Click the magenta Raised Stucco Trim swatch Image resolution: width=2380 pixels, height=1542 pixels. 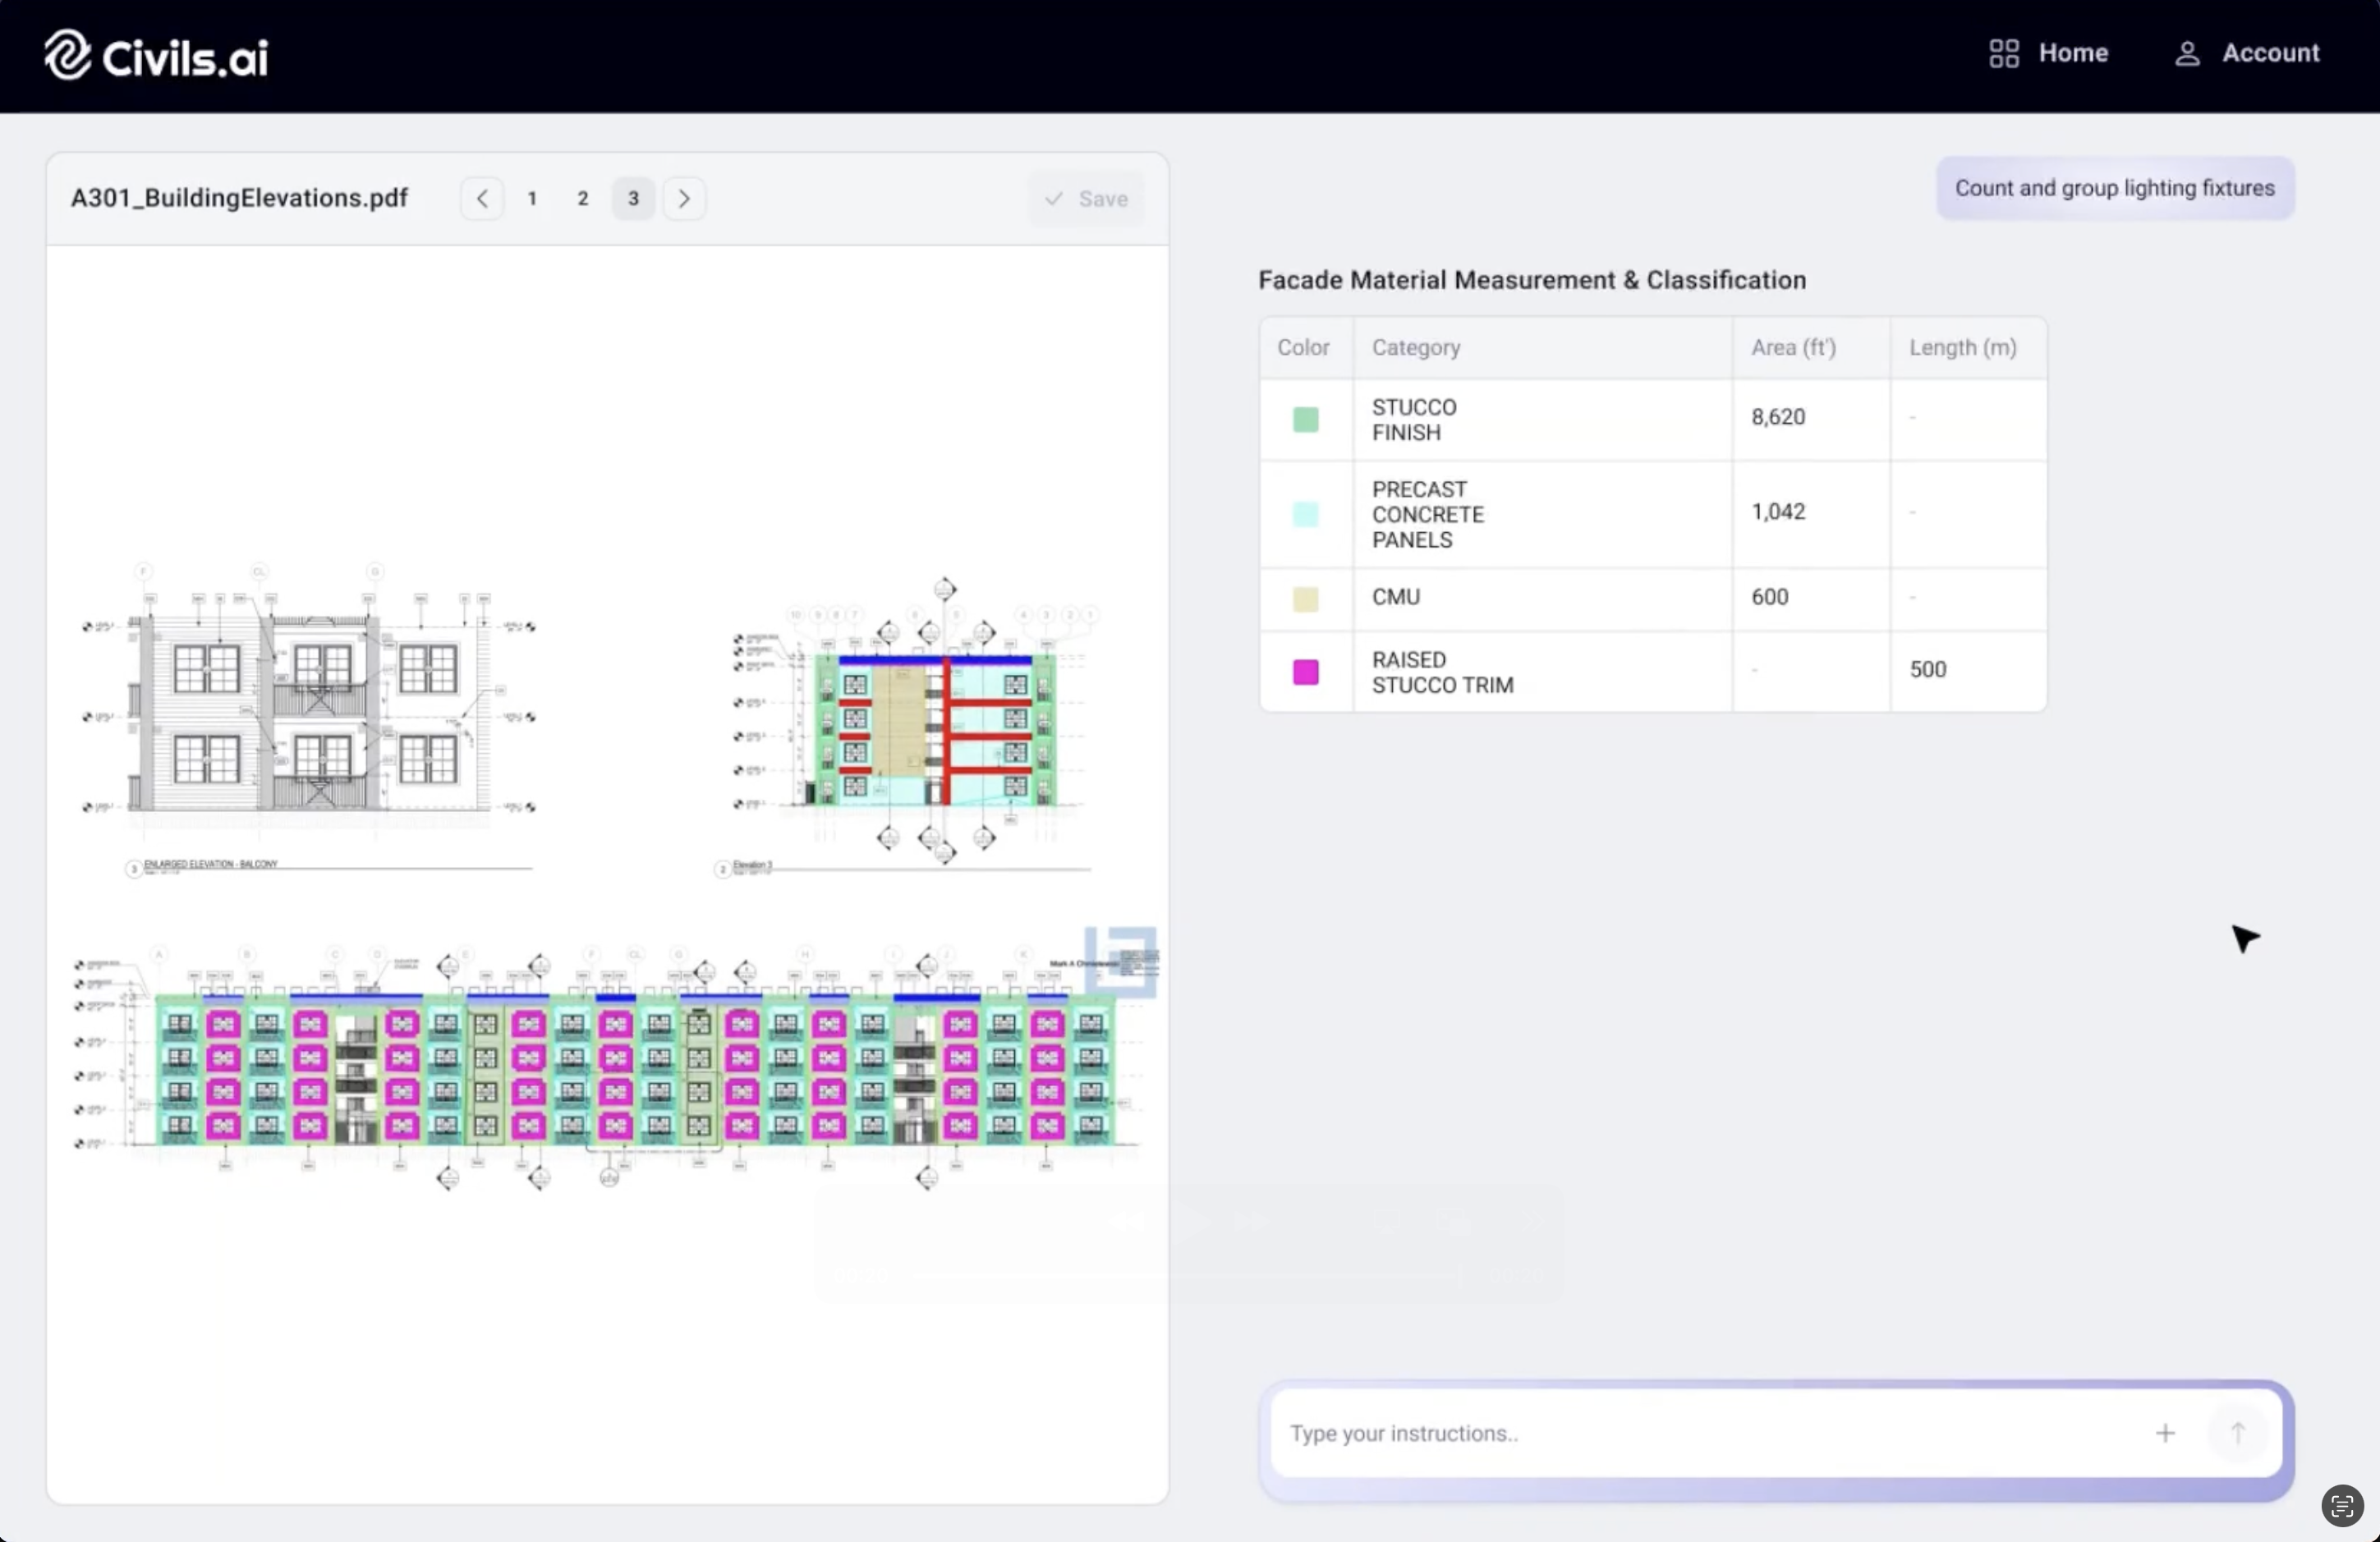click(1305, 672)
